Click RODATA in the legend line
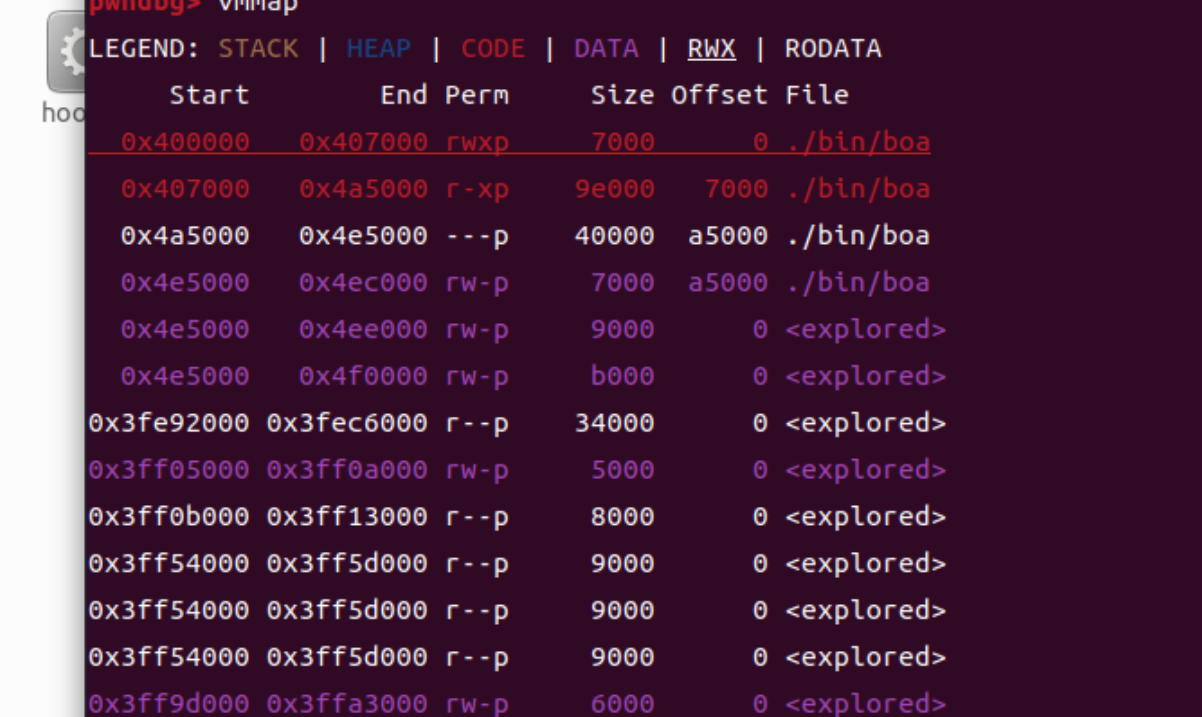Viewport: 1202px width, 717px height. pos(833,49)
